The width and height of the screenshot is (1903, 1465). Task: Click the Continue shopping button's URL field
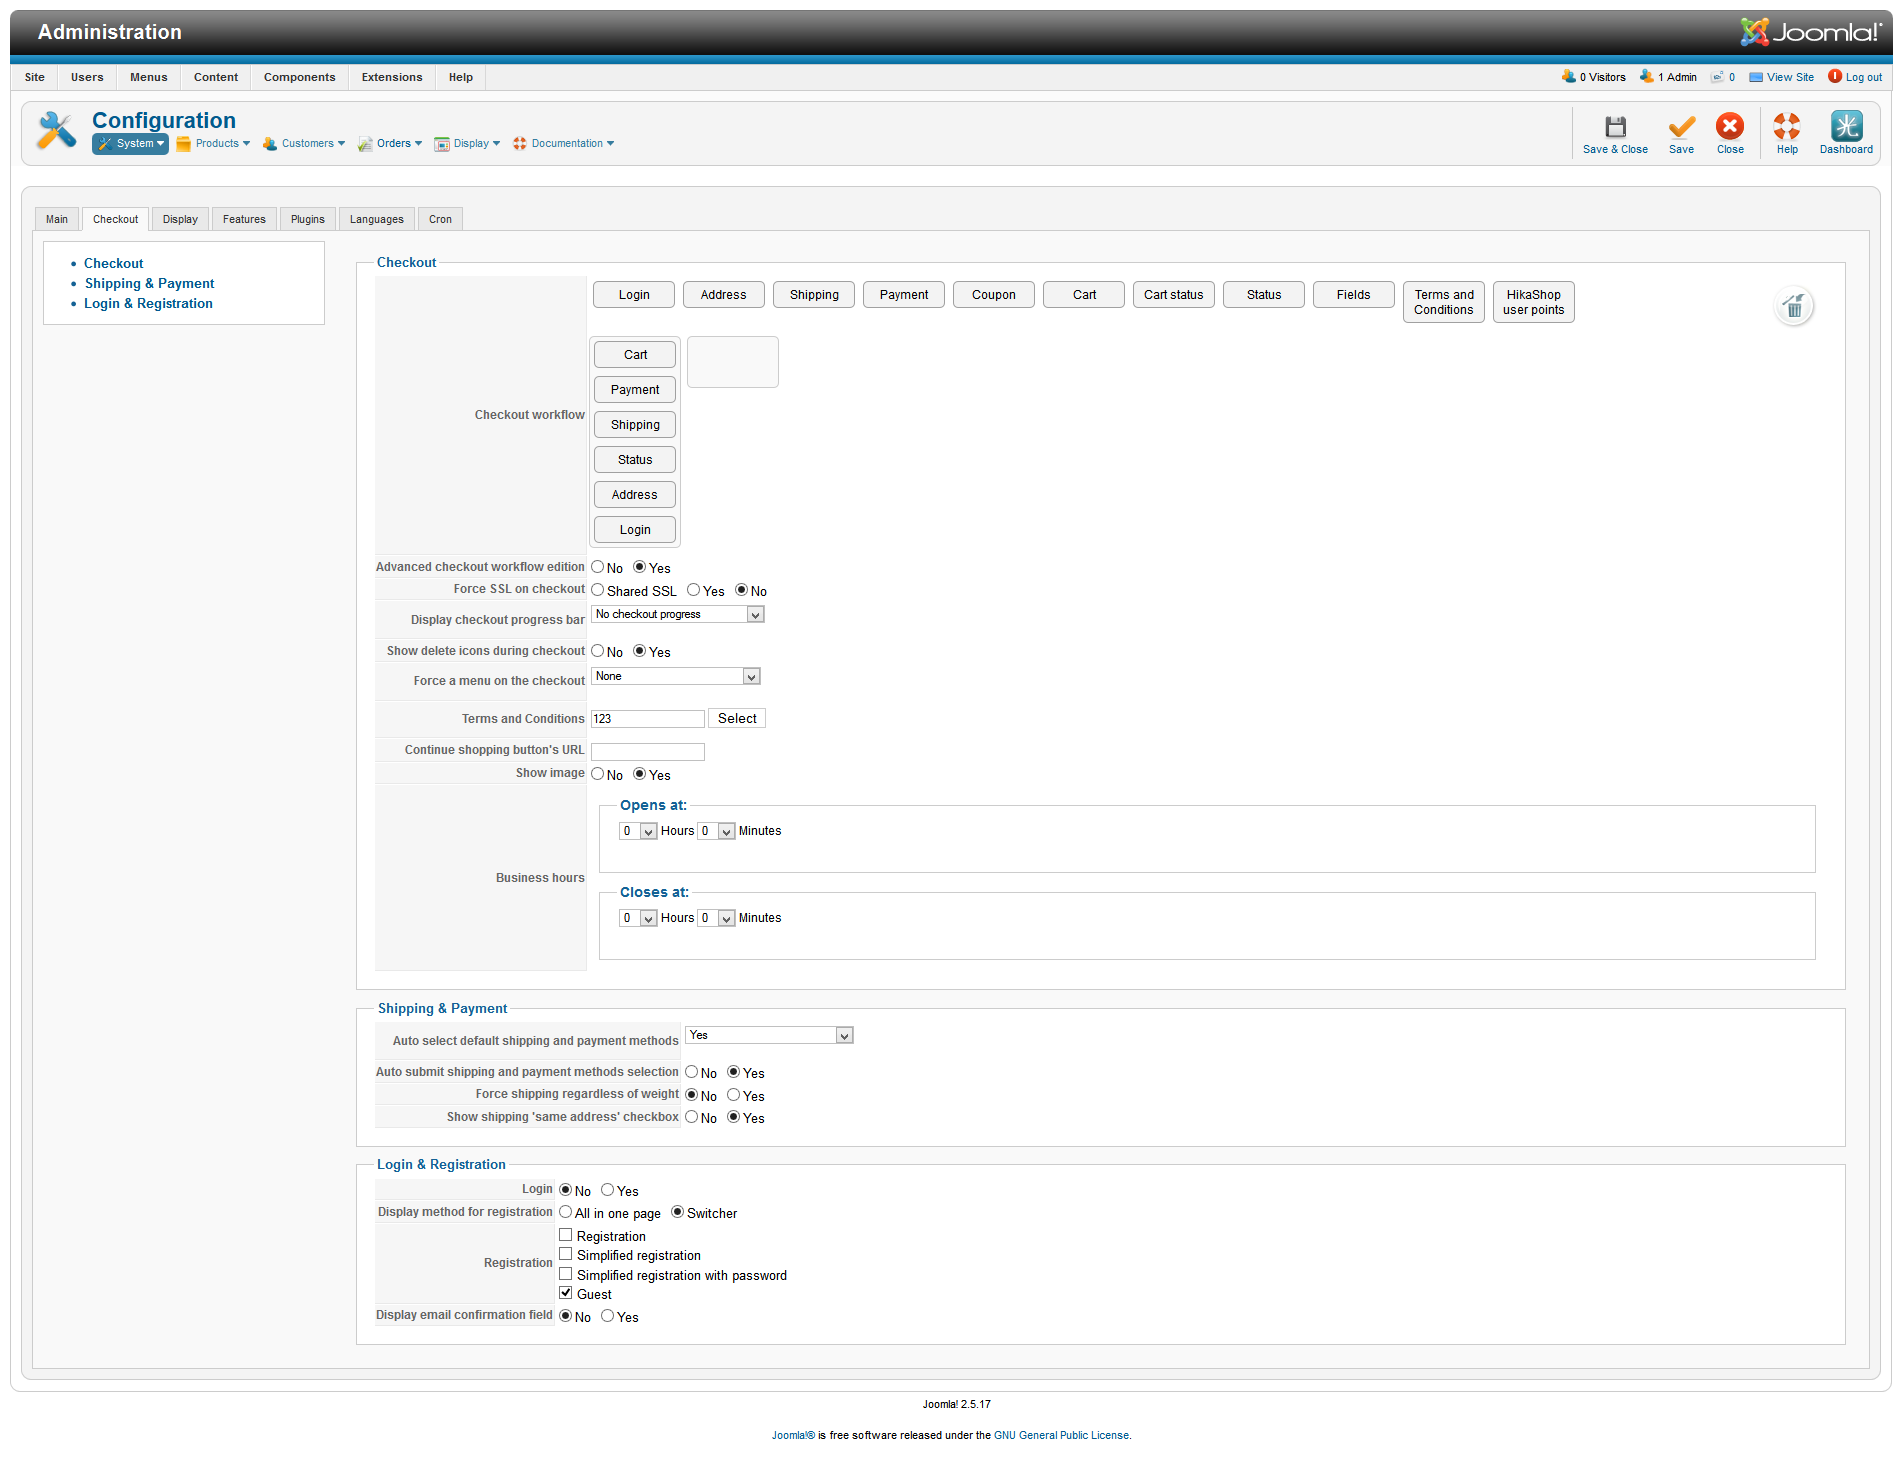point(647,751)
